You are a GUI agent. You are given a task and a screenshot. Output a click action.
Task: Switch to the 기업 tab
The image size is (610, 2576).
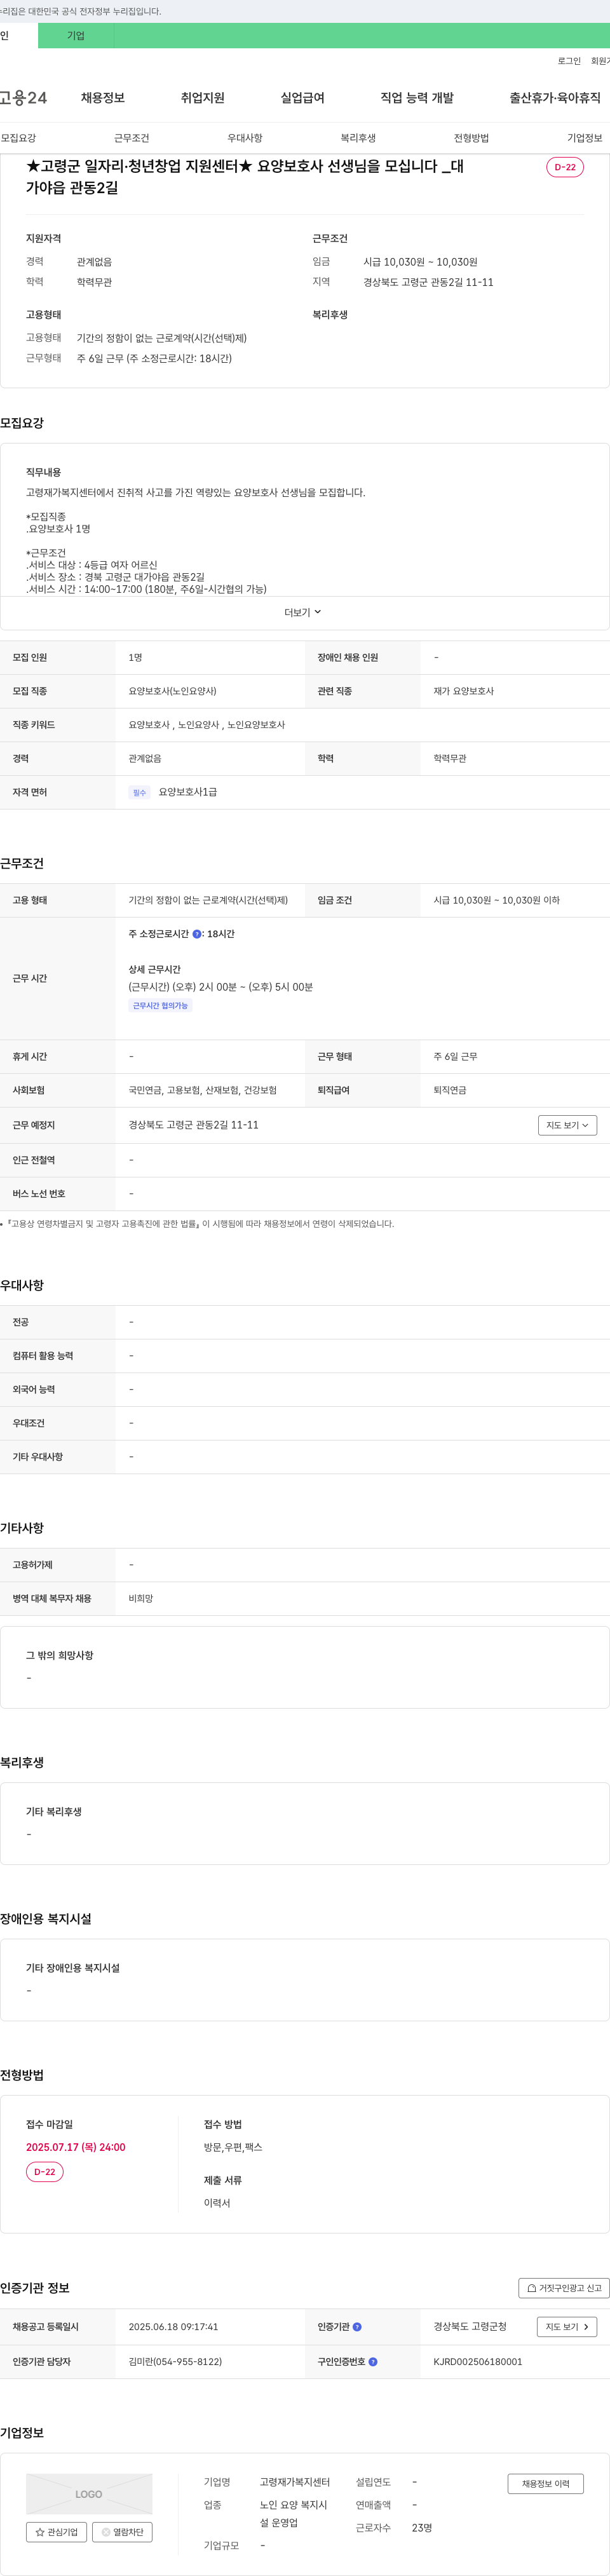coord(76,35)
